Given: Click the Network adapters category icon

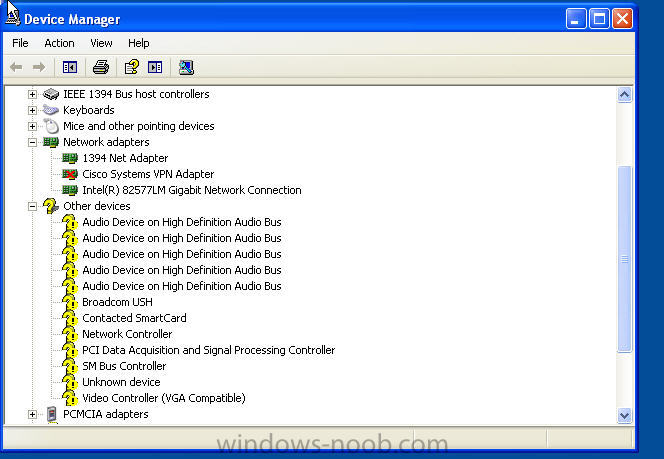Looking at the screenshot, I should click(x=51, y=142).
